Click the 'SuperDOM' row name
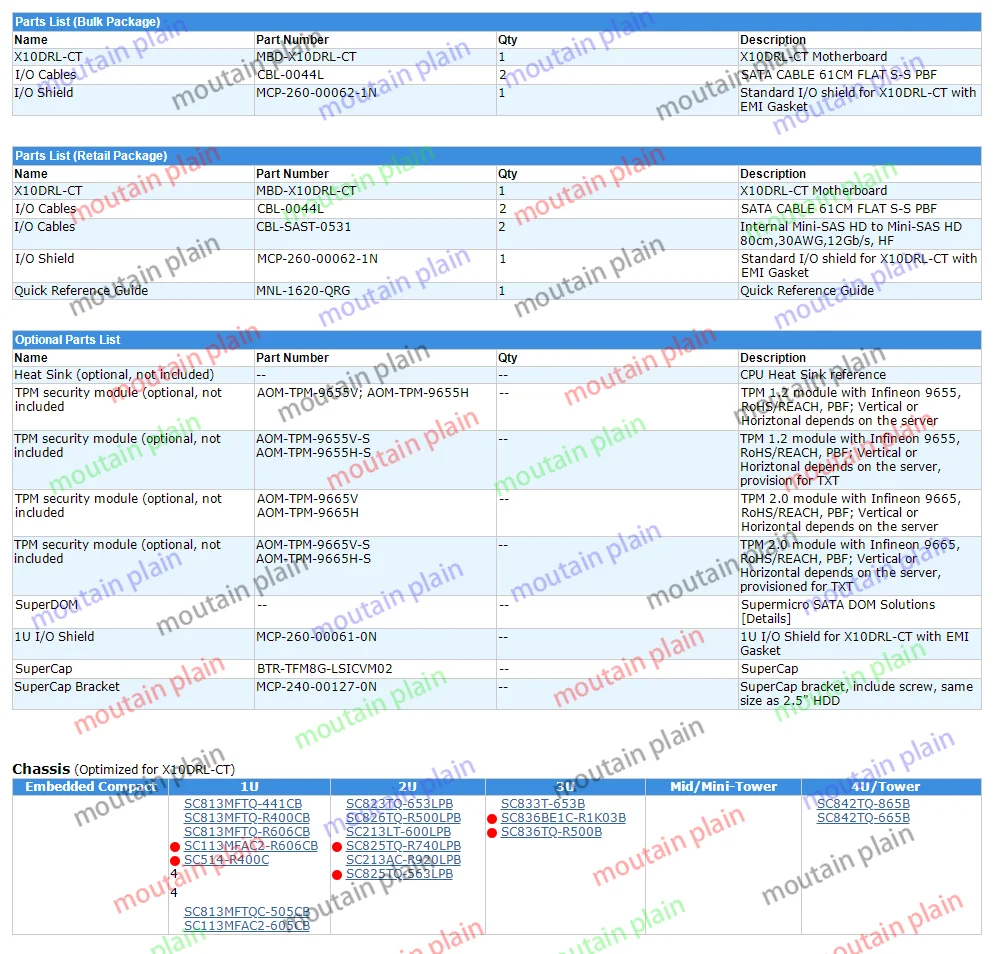Screen dimensions: 999x954 pos(47,605)
